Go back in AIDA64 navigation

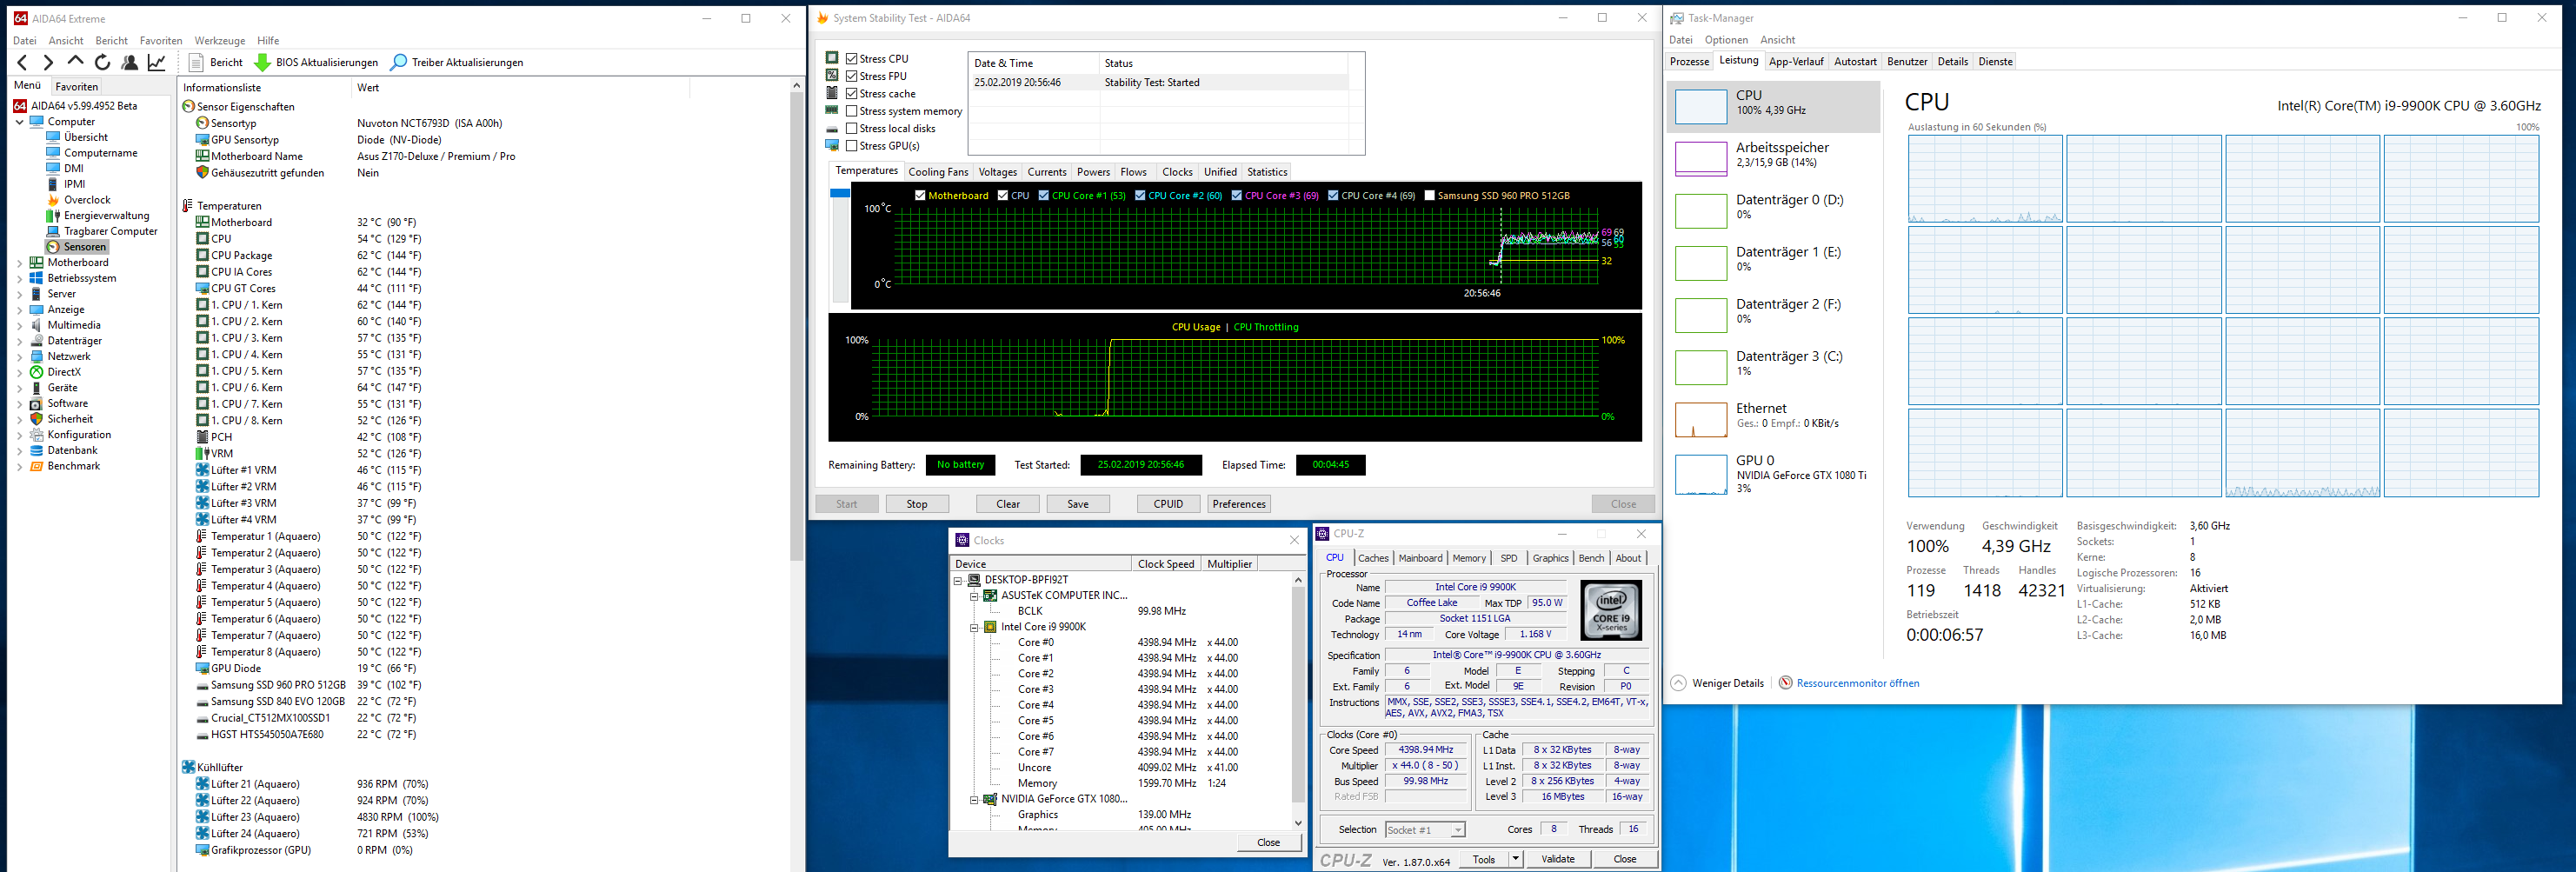[x=22, y=62]
